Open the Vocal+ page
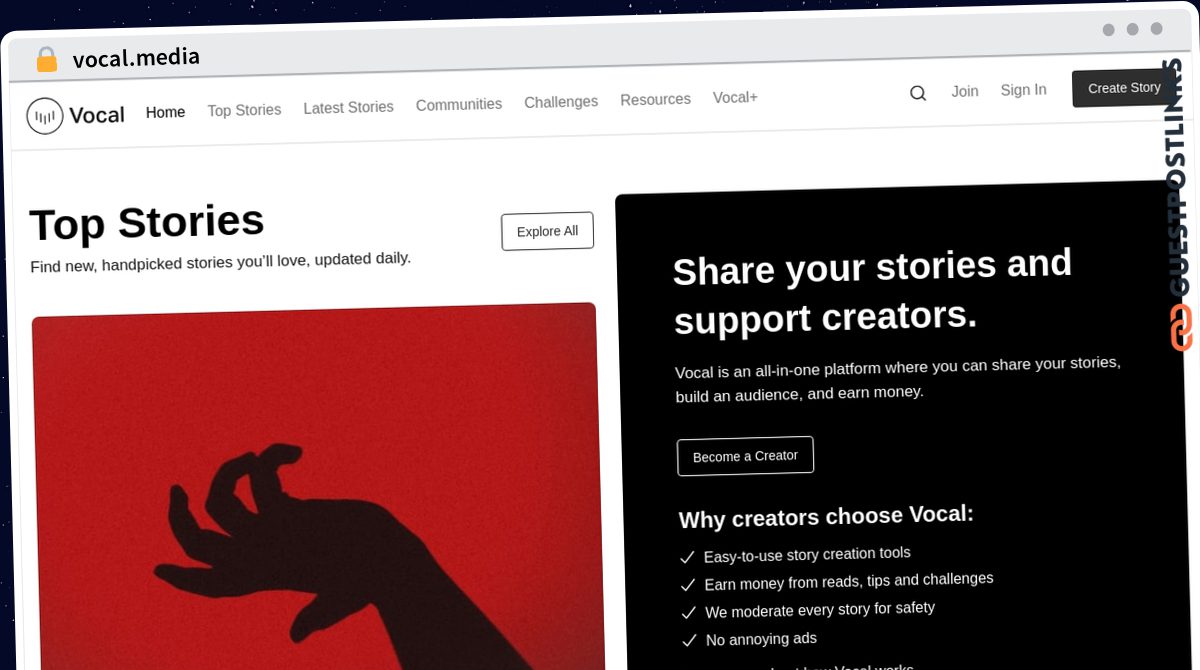The image size is (1200, 670). [x=735, y=97]
